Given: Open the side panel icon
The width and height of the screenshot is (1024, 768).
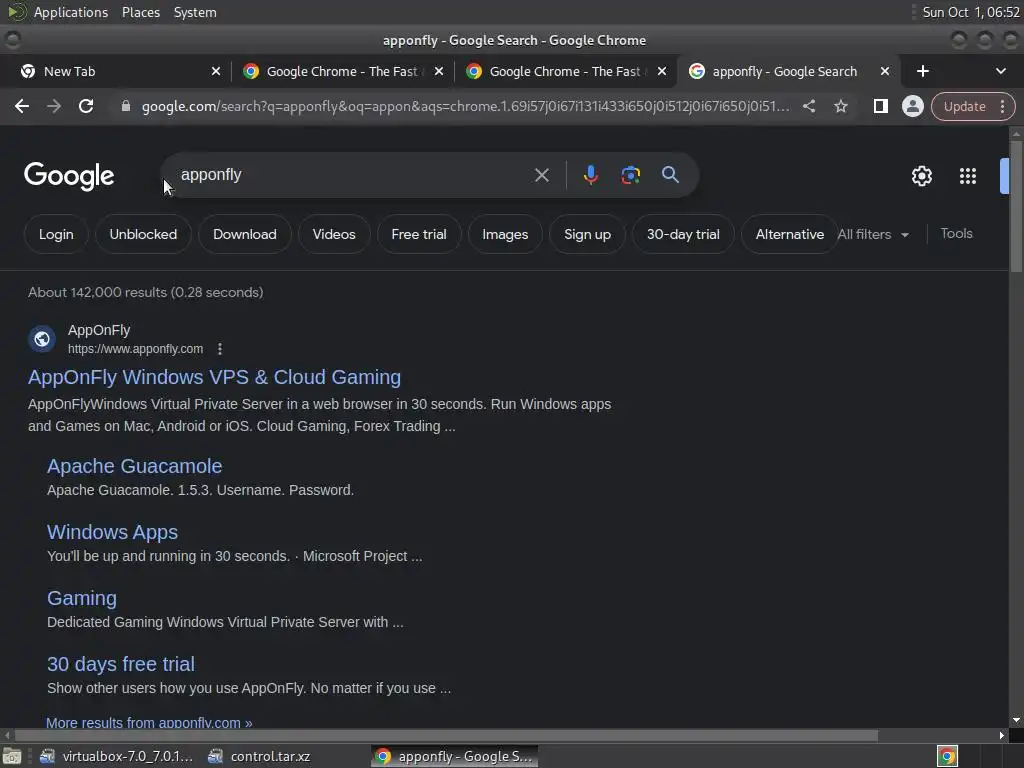Looking at the screenshot, I should (880, 106).
